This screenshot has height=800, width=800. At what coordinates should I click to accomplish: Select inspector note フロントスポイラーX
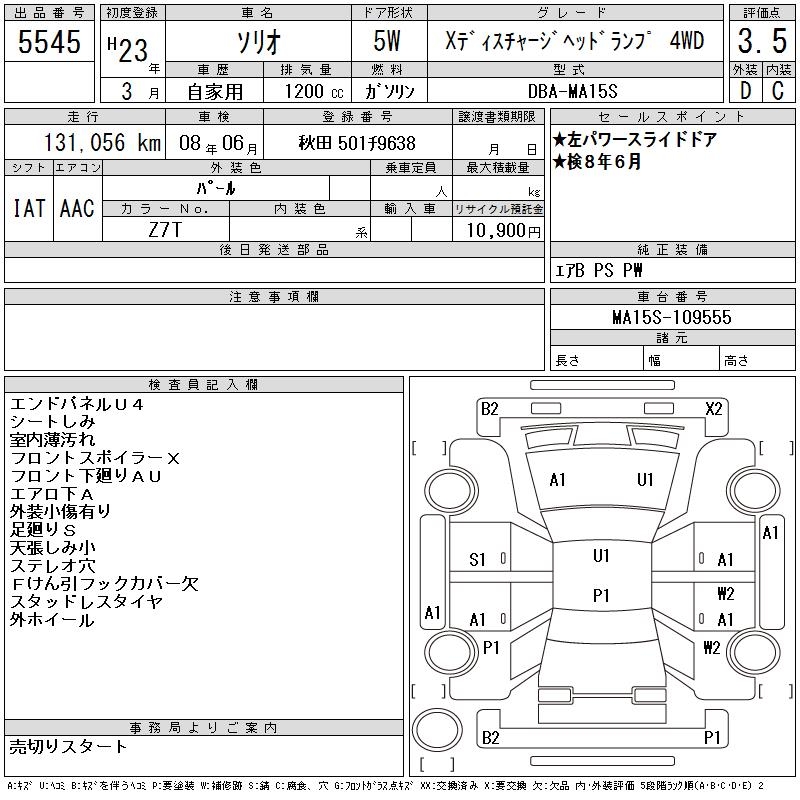coord(95,458)
